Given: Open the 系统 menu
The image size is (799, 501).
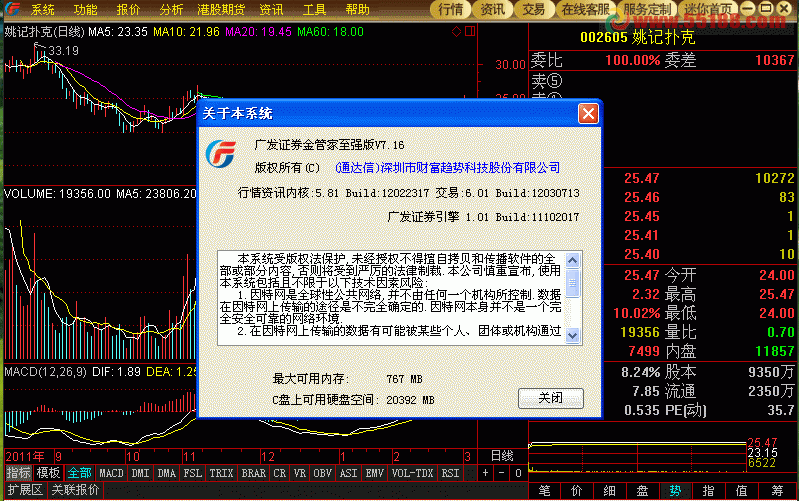Looking at the screenshot, I should (x=42, y=9).
